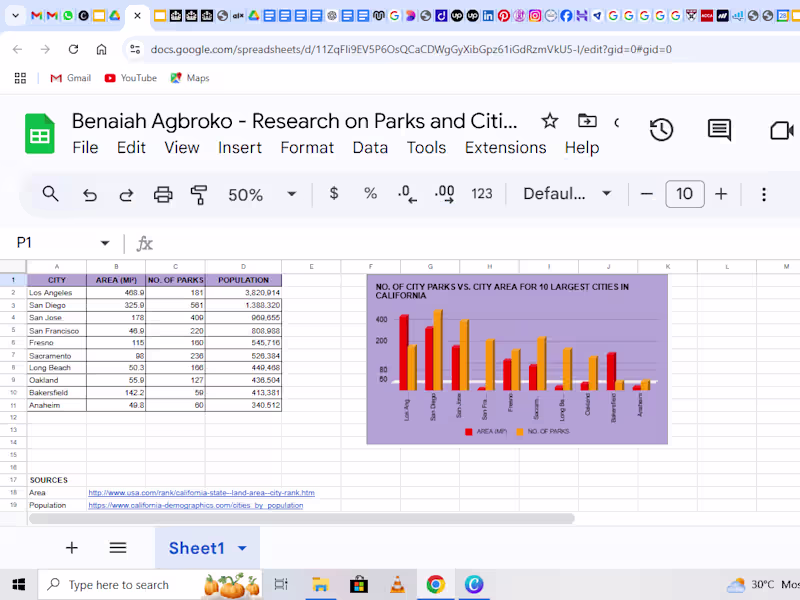Select the CITY header cell
This screenshot has width=800, height=600.
(57, 280)
